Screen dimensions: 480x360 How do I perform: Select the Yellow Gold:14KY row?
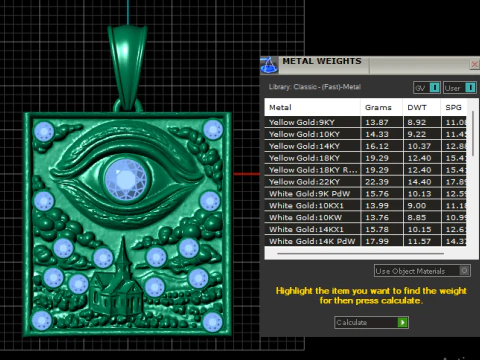click(366, 146)
